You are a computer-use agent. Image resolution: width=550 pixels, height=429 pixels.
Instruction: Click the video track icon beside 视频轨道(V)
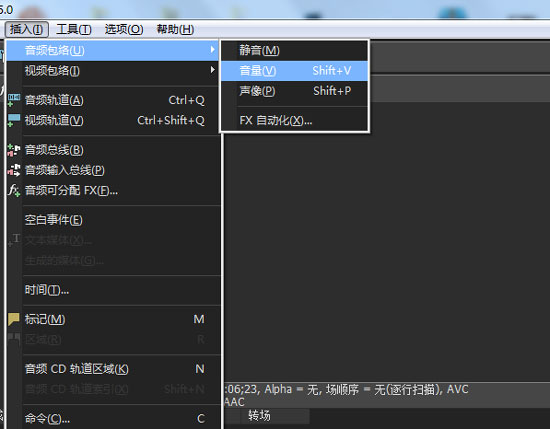pyautogui.click(x=14, y=120)
